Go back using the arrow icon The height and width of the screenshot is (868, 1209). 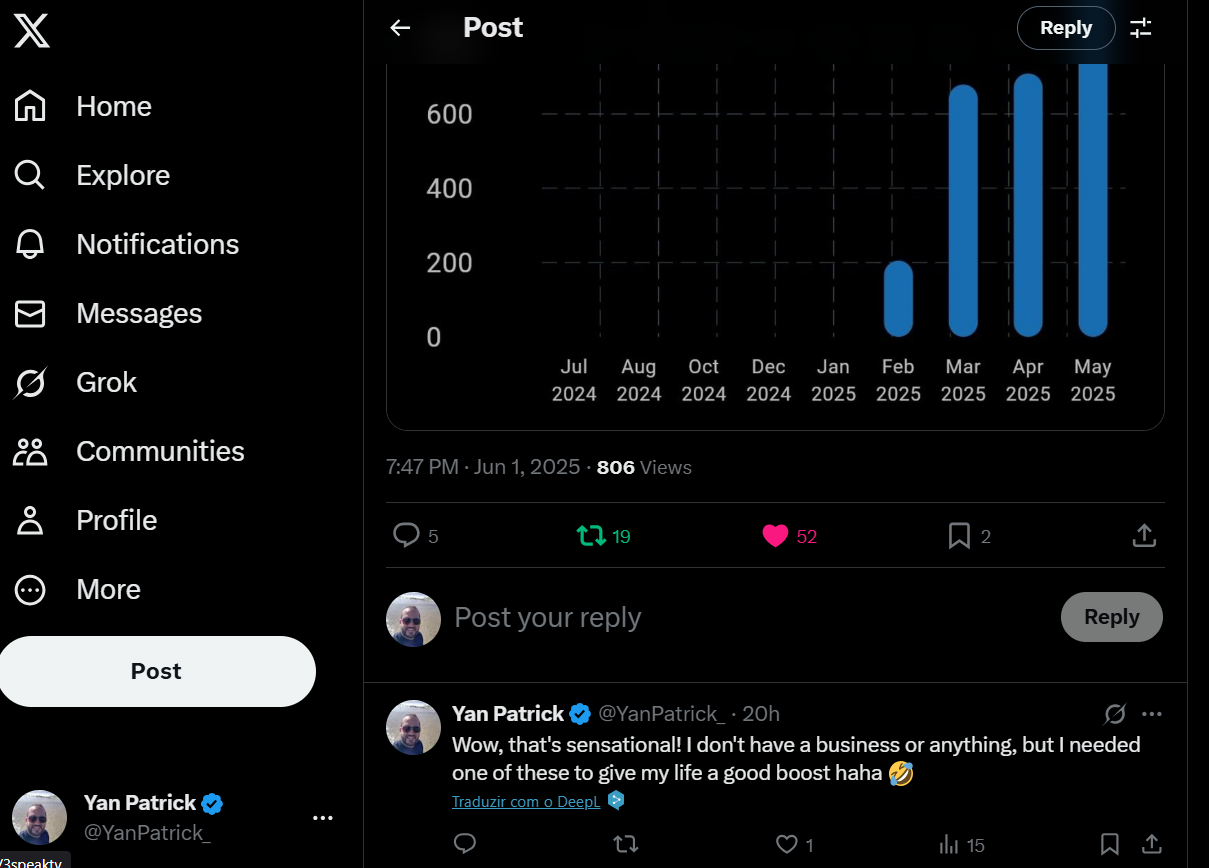[400, 28]
